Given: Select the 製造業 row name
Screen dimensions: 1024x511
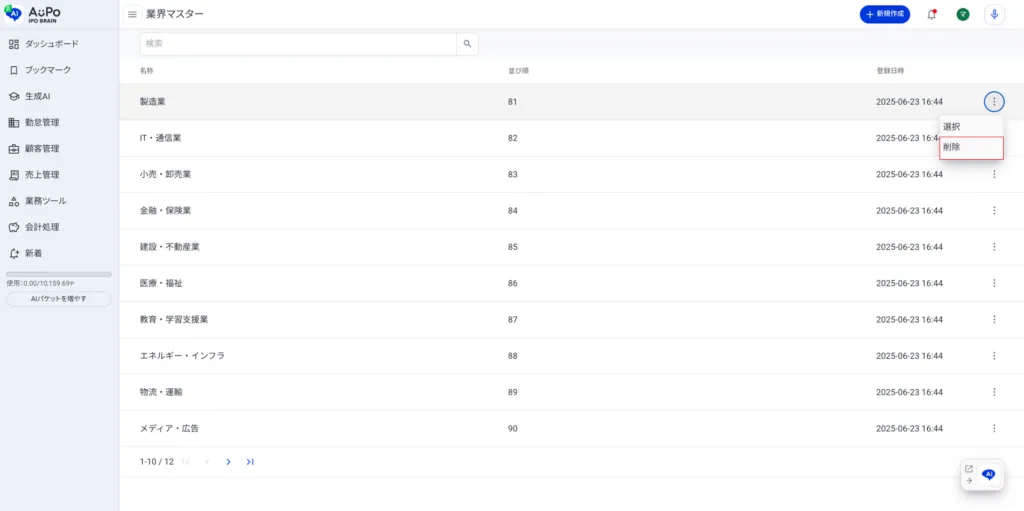Looking at the screenshot, I should (x=153, y=102).
